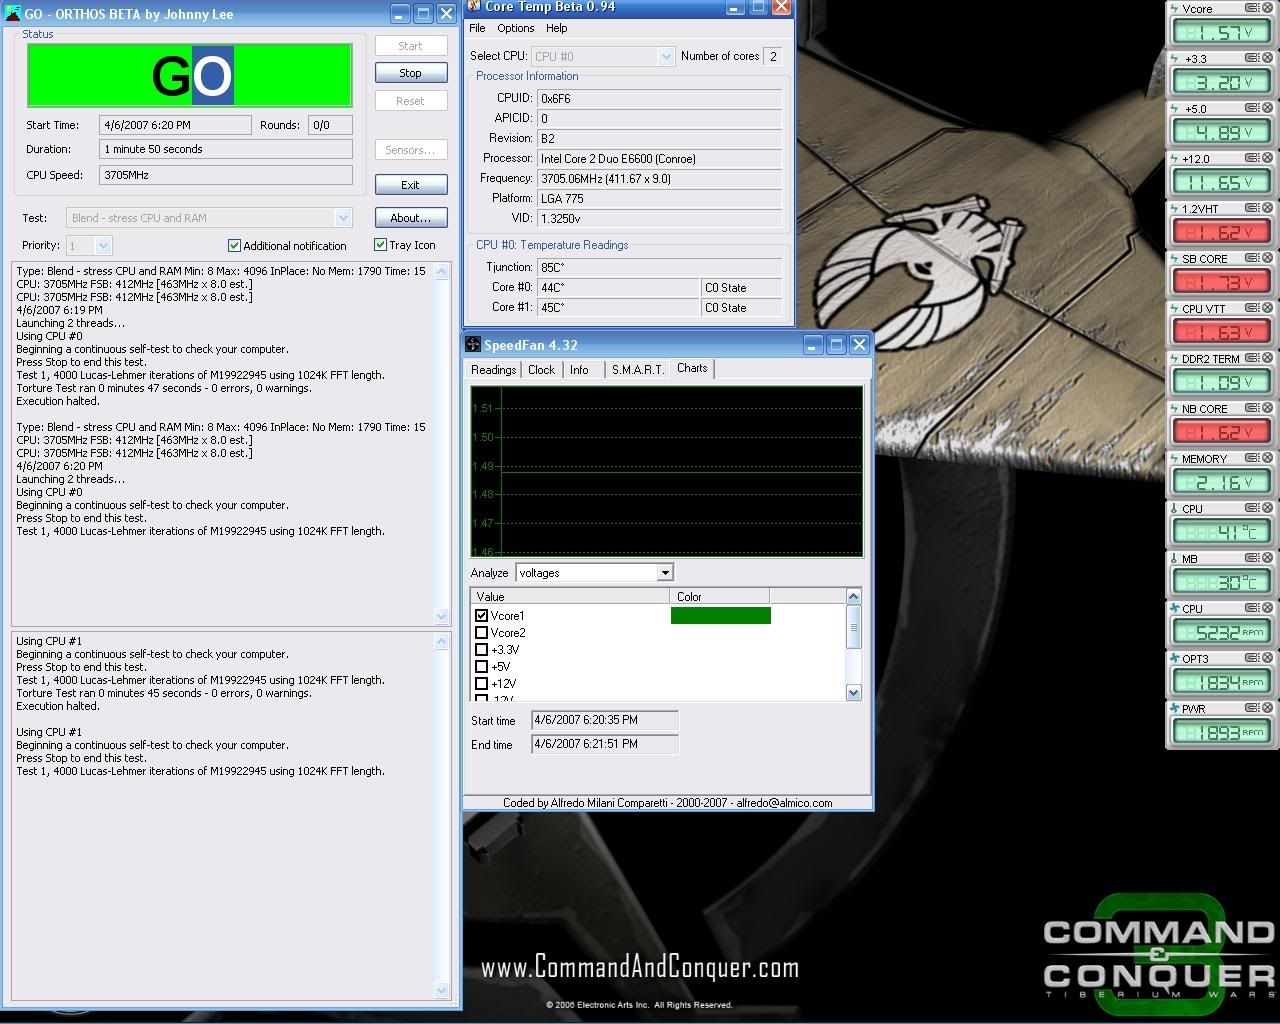The height and width of the screenshot is (1024, 1280).
Task: Click the About... button
Action: point(411,218)
